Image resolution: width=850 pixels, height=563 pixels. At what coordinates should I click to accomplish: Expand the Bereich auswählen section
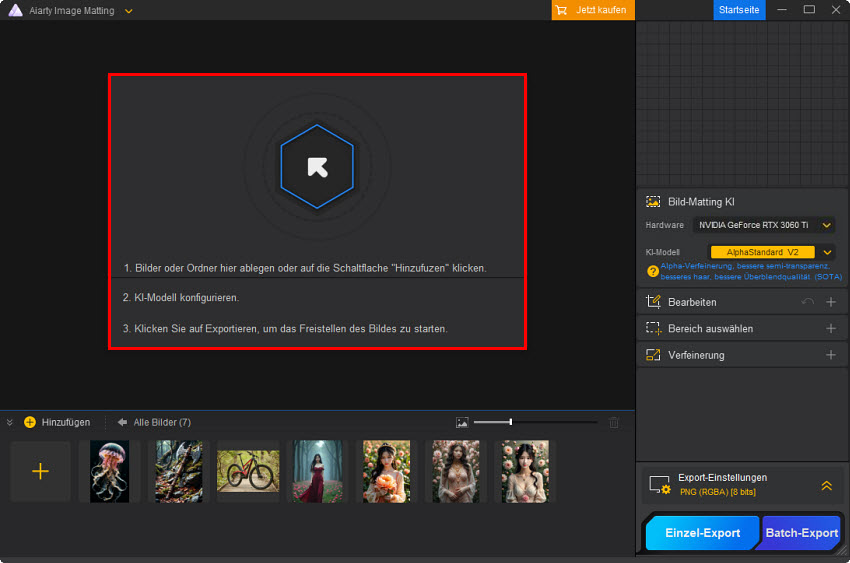(x=830, y=328)
